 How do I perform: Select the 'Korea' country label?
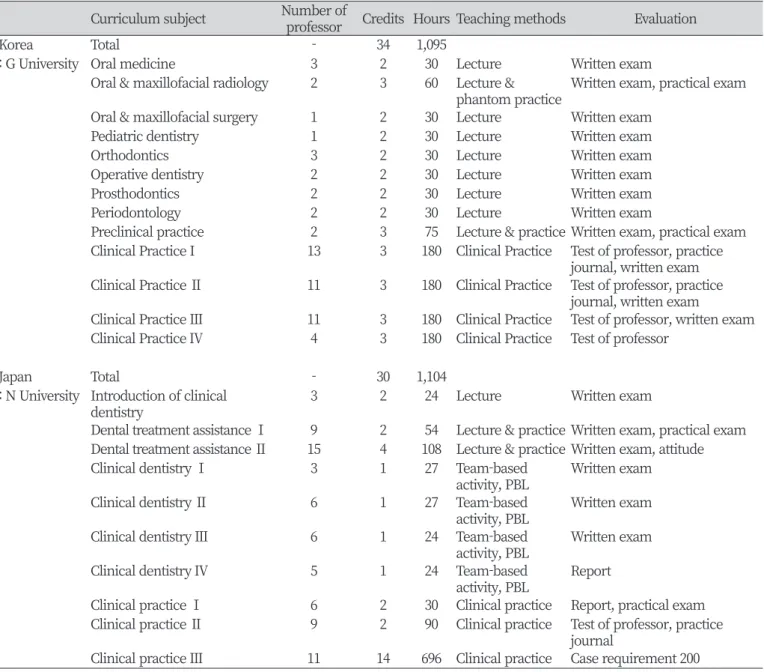click(x=17, y=45)
